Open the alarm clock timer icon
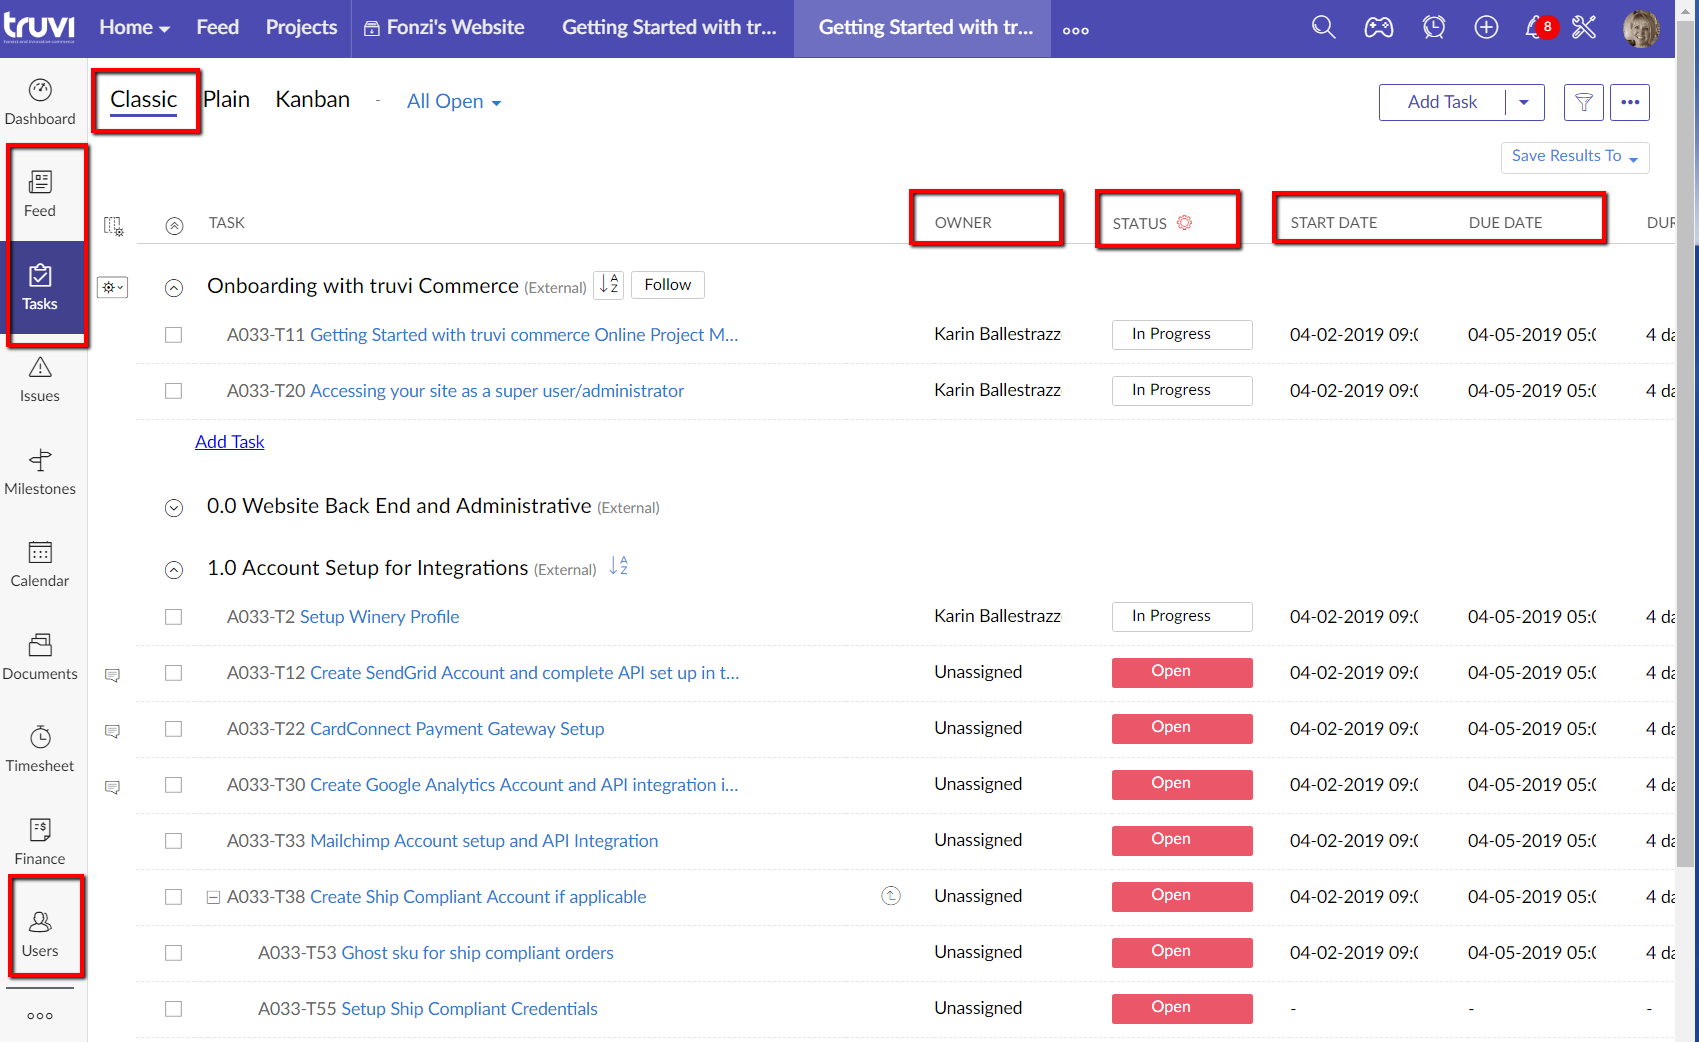 (1434, 27)
